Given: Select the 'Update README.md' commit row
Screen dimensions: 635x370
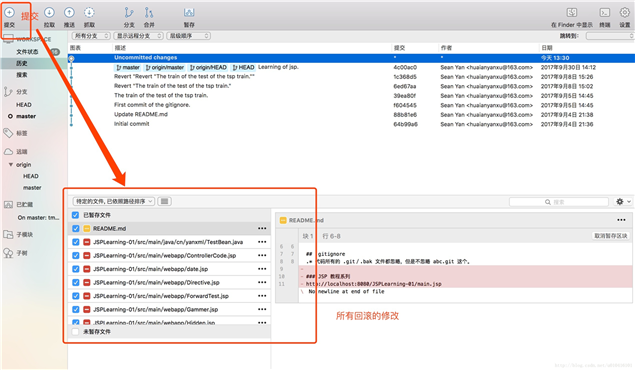Looking at the screenshot, I should point(352,115).
